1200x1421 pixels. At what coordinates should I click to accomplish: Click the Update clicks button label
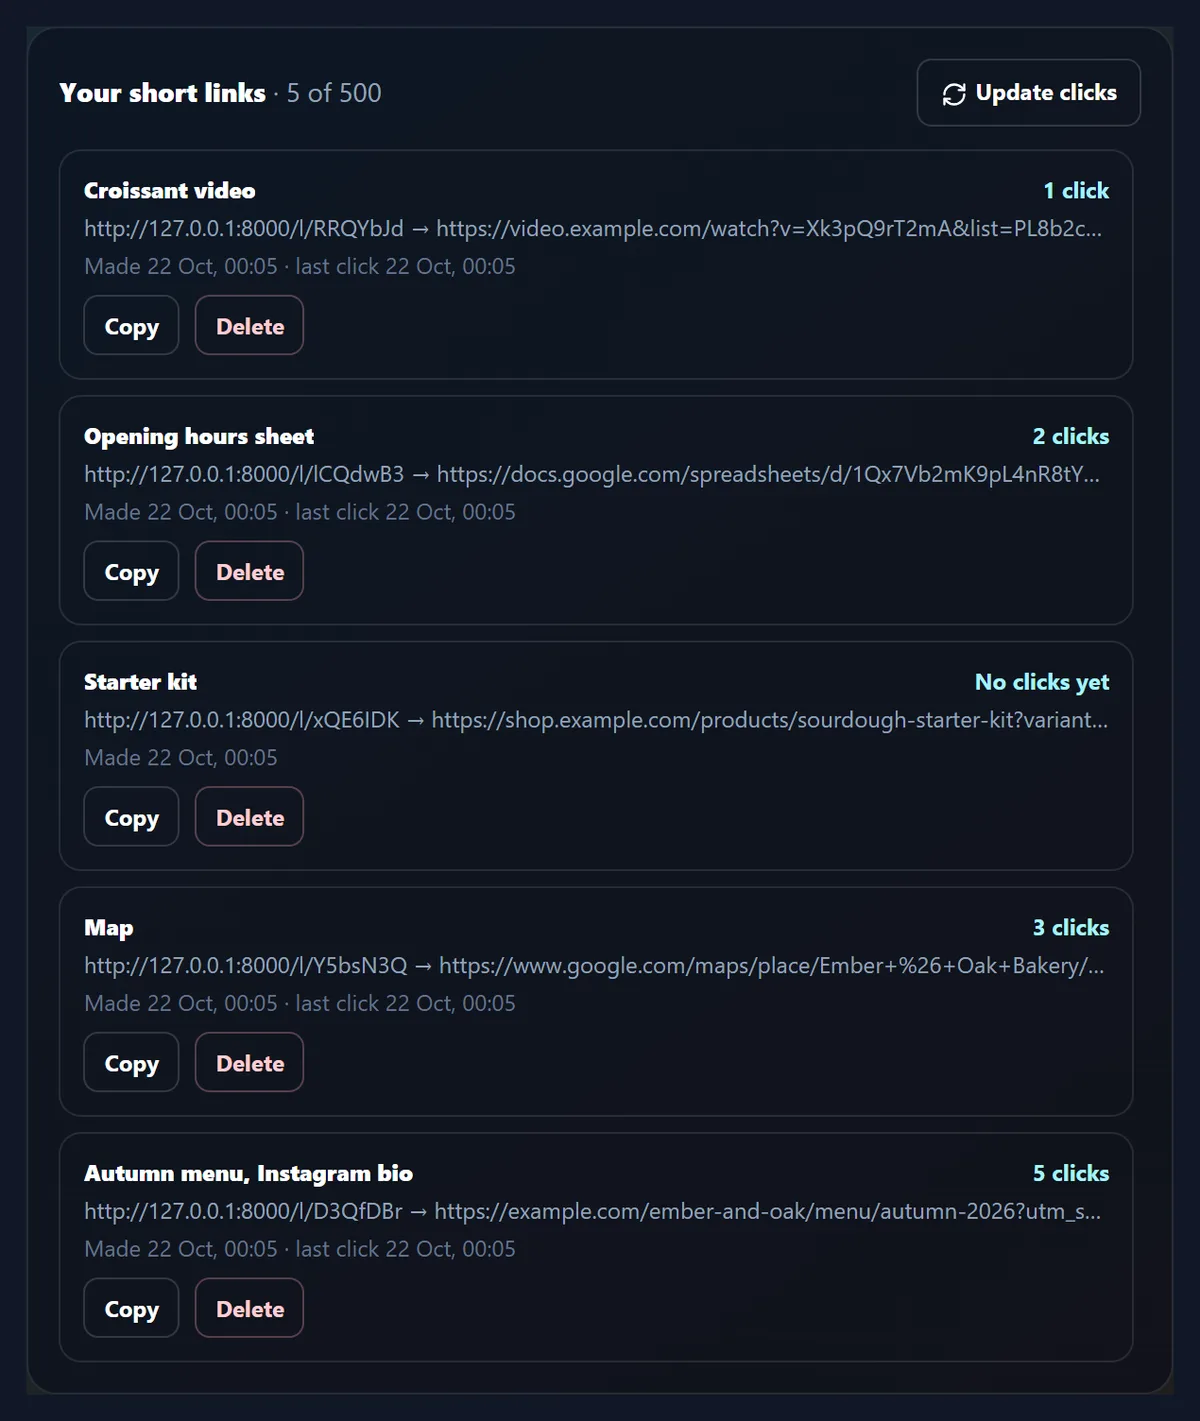1046,93
